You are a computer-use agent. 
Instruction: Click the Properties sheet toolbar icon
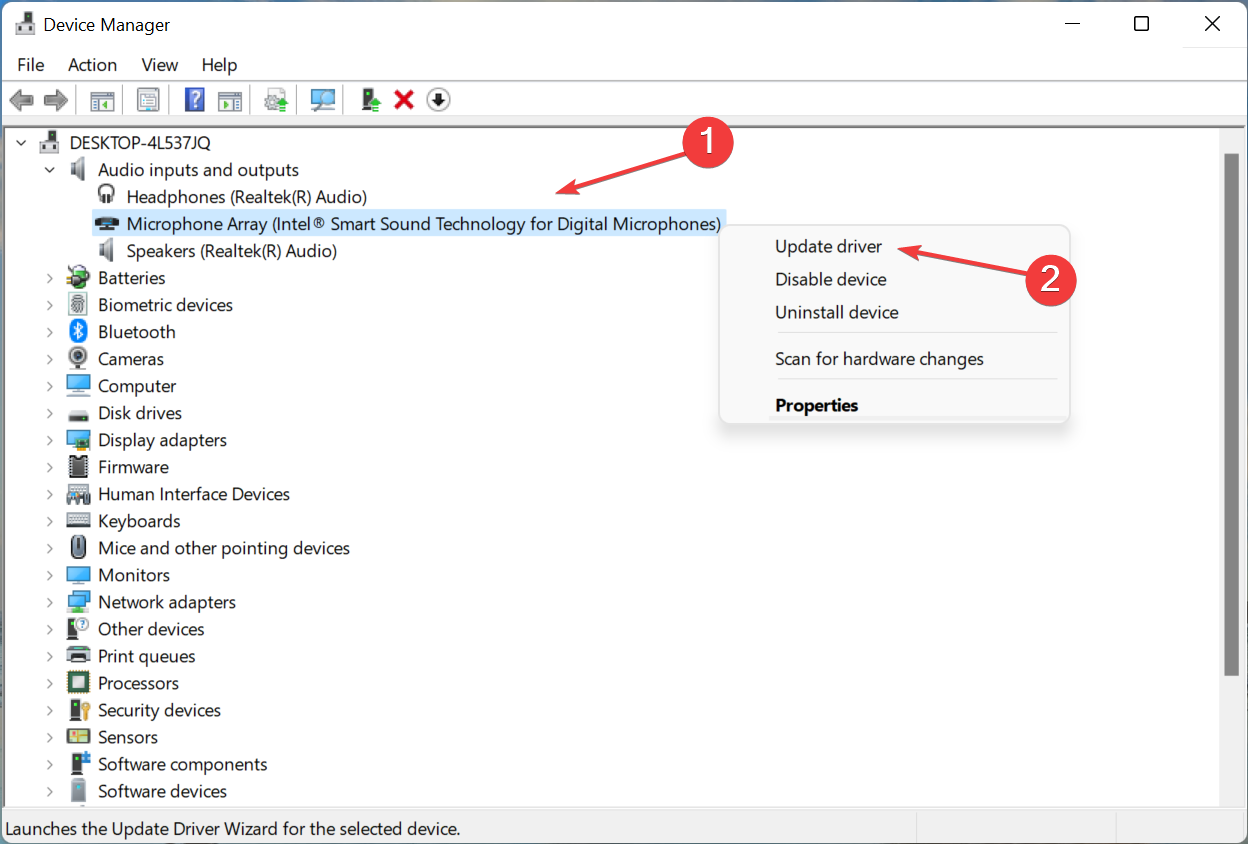coord(148,100)
